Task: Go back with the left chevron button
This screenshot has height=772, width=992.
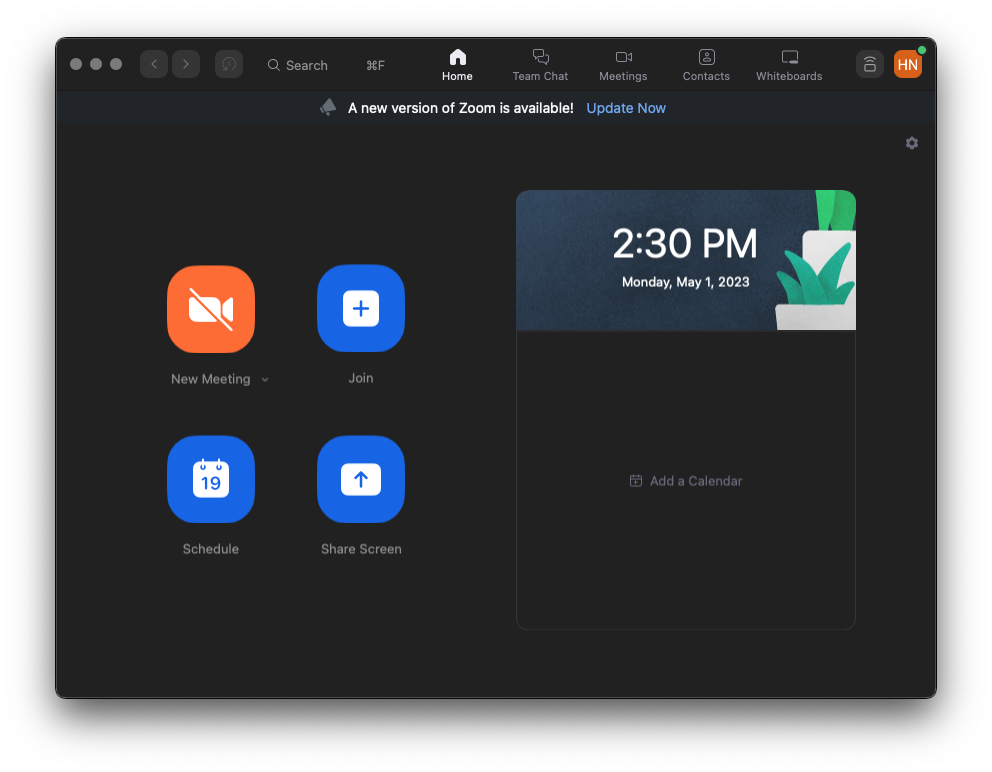Action: [x=154, y=64]
